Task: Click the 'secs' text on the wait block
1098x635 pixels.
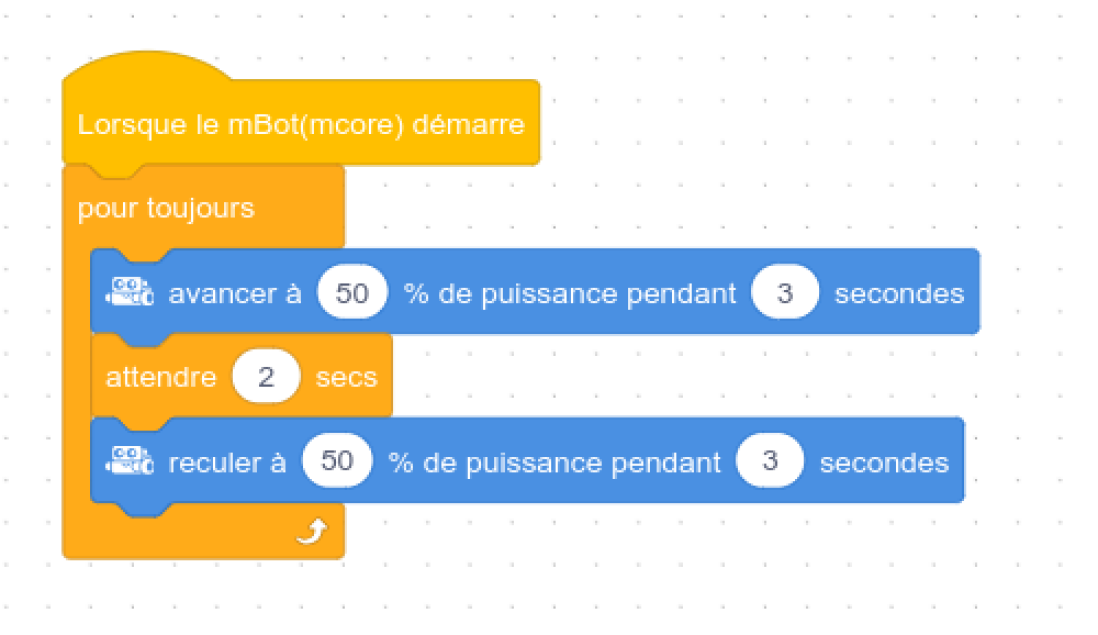Action: pyautogui.click(x=346, y=377)
